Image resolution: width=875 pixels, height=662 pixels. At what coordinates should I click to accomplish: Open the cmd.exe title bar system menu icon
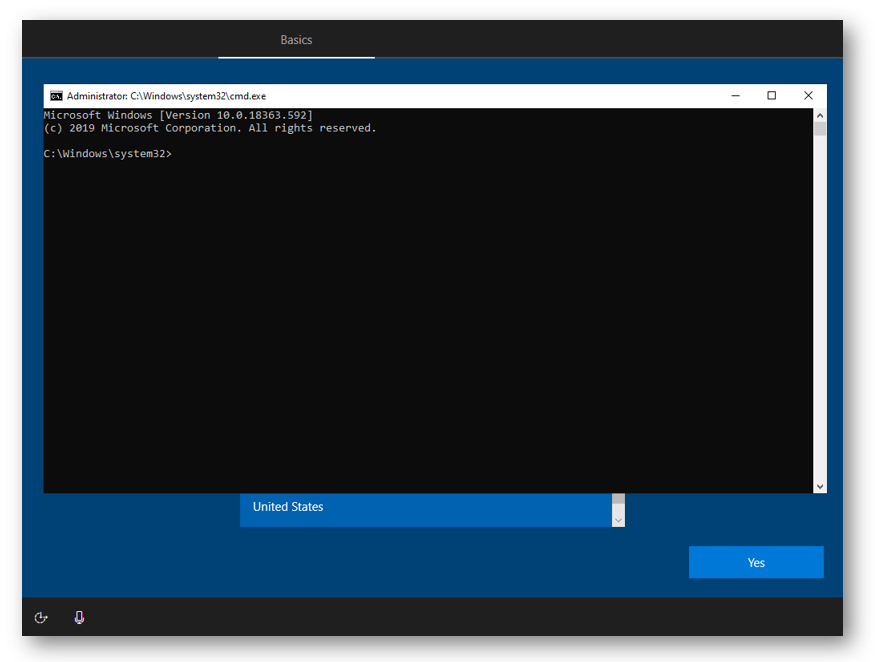click(x=56, y=96)
